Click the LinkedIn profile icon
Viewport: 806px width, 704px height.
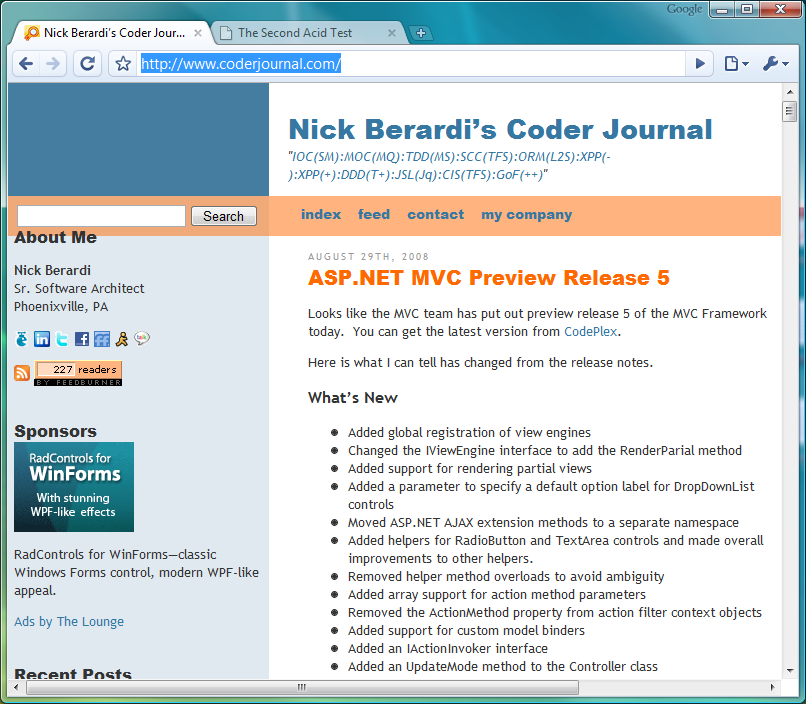click(x=42, y=339)
